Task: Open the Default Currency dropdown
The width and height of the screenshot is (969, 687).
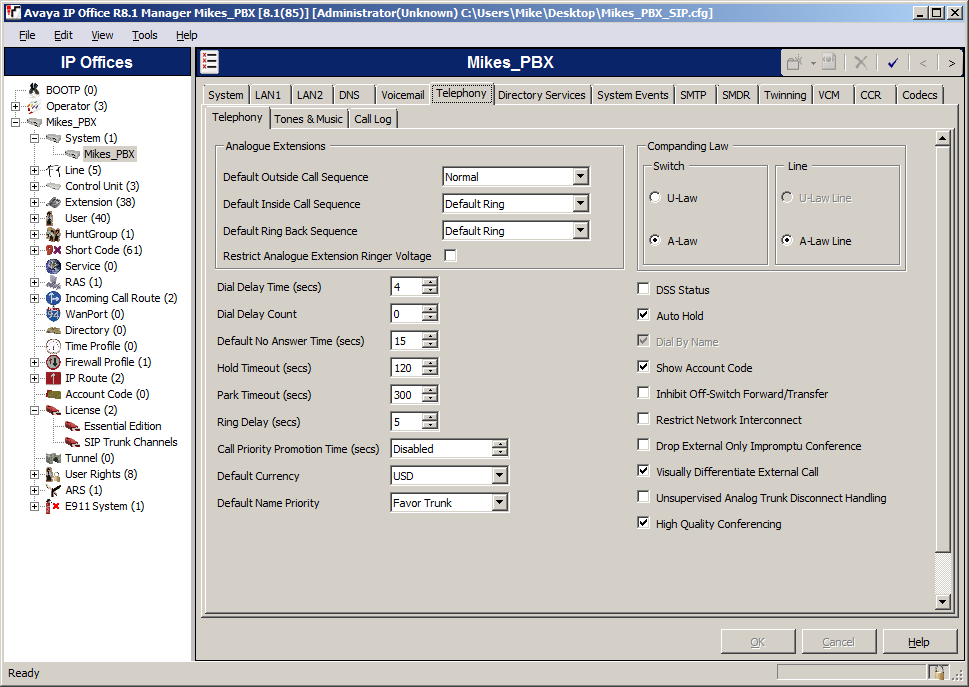Action: click(x=499, y=475)
